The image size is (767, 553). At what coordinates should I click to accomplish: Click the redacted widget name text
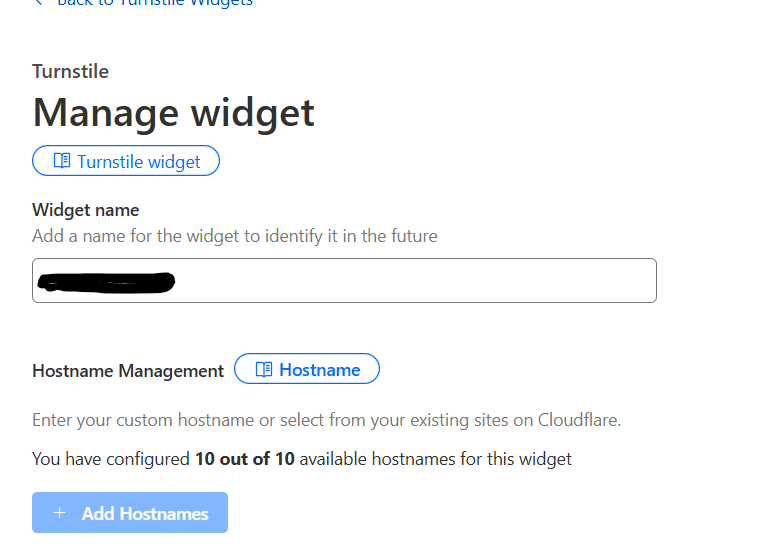[105, 282]
